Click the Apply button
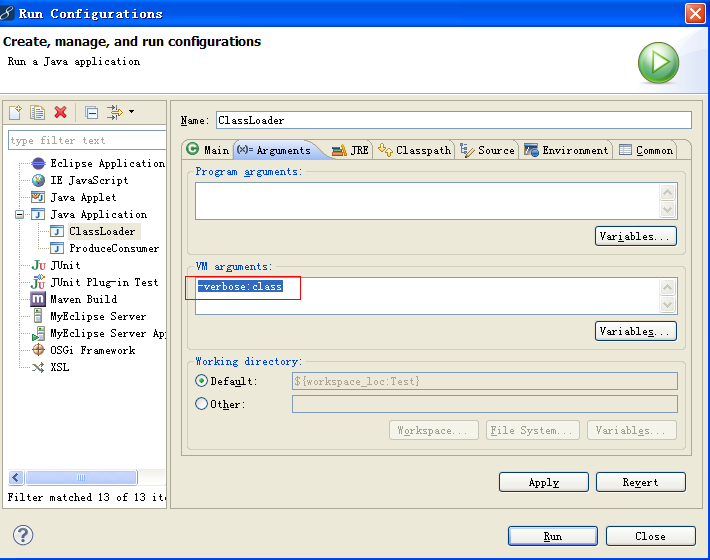 click(544, 482)
